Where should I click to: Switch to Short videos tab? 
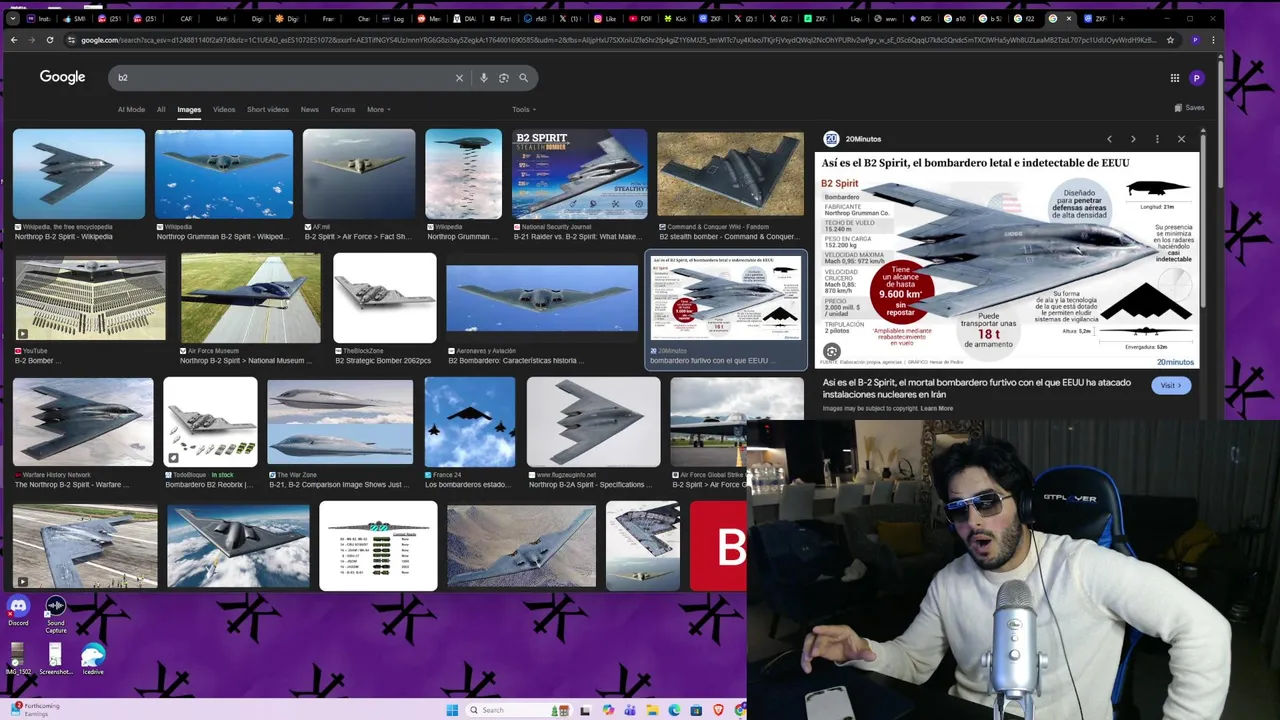coord(268,109)
